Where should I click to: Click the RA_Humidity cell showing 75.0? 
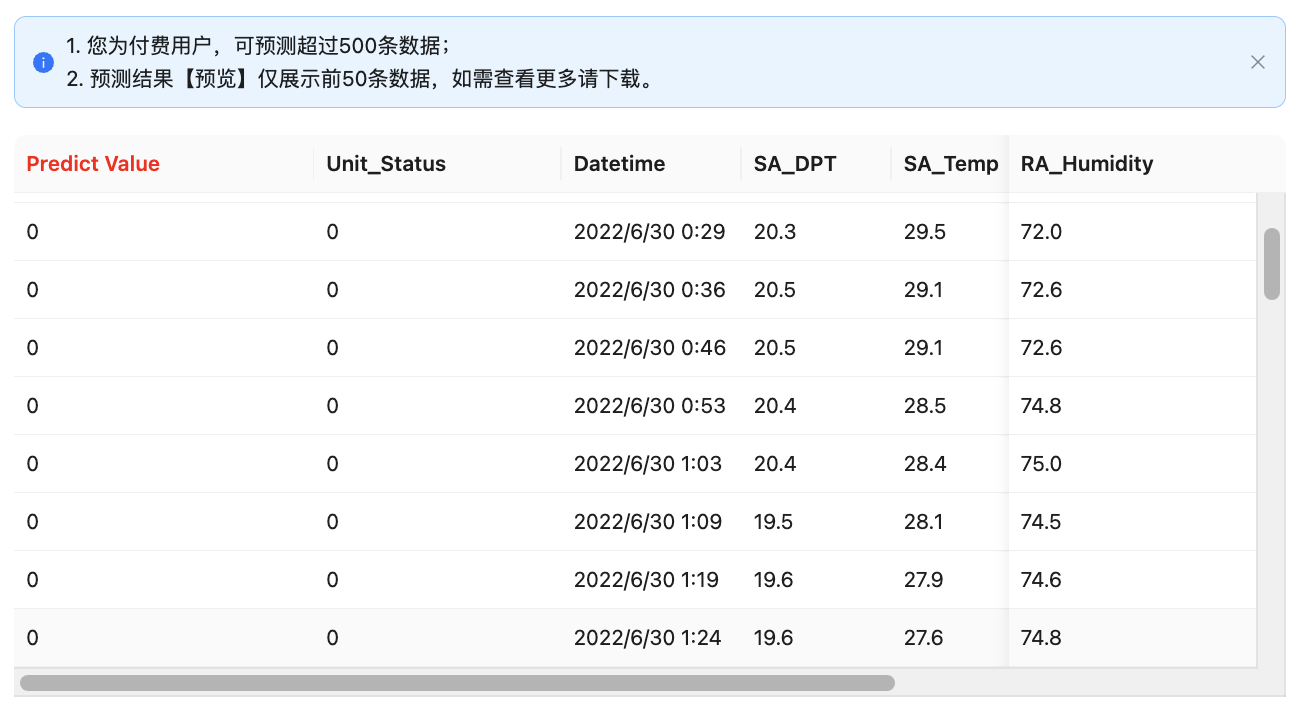tap(1041, 464)
